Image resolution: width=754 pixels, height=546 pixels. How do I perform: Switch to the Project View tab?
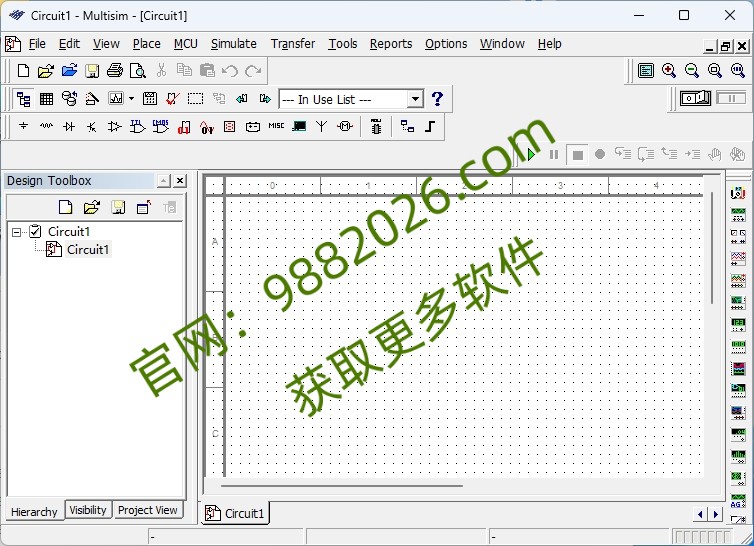pyautogui.click(x=148, y=510)
